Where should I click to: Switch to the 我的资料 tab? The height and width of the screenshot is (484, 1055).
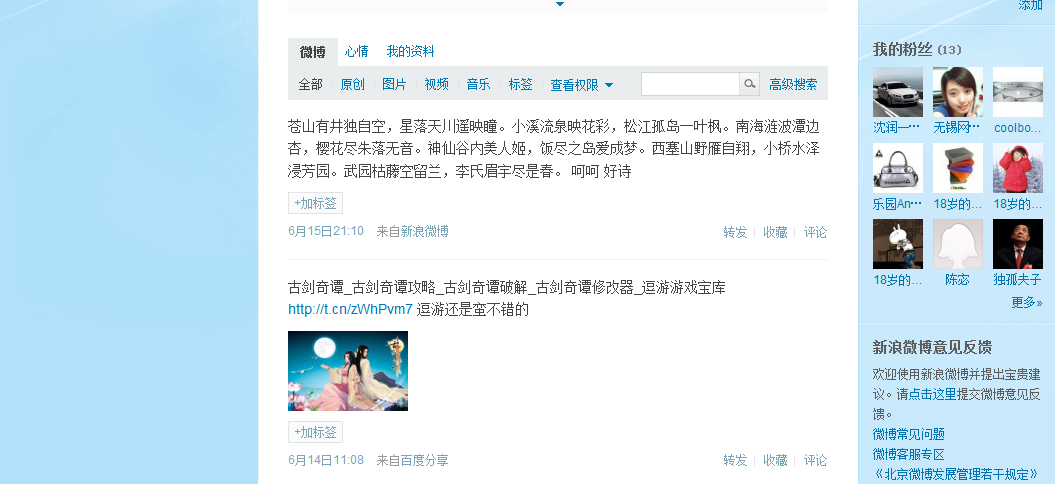[x=410, y=51]
